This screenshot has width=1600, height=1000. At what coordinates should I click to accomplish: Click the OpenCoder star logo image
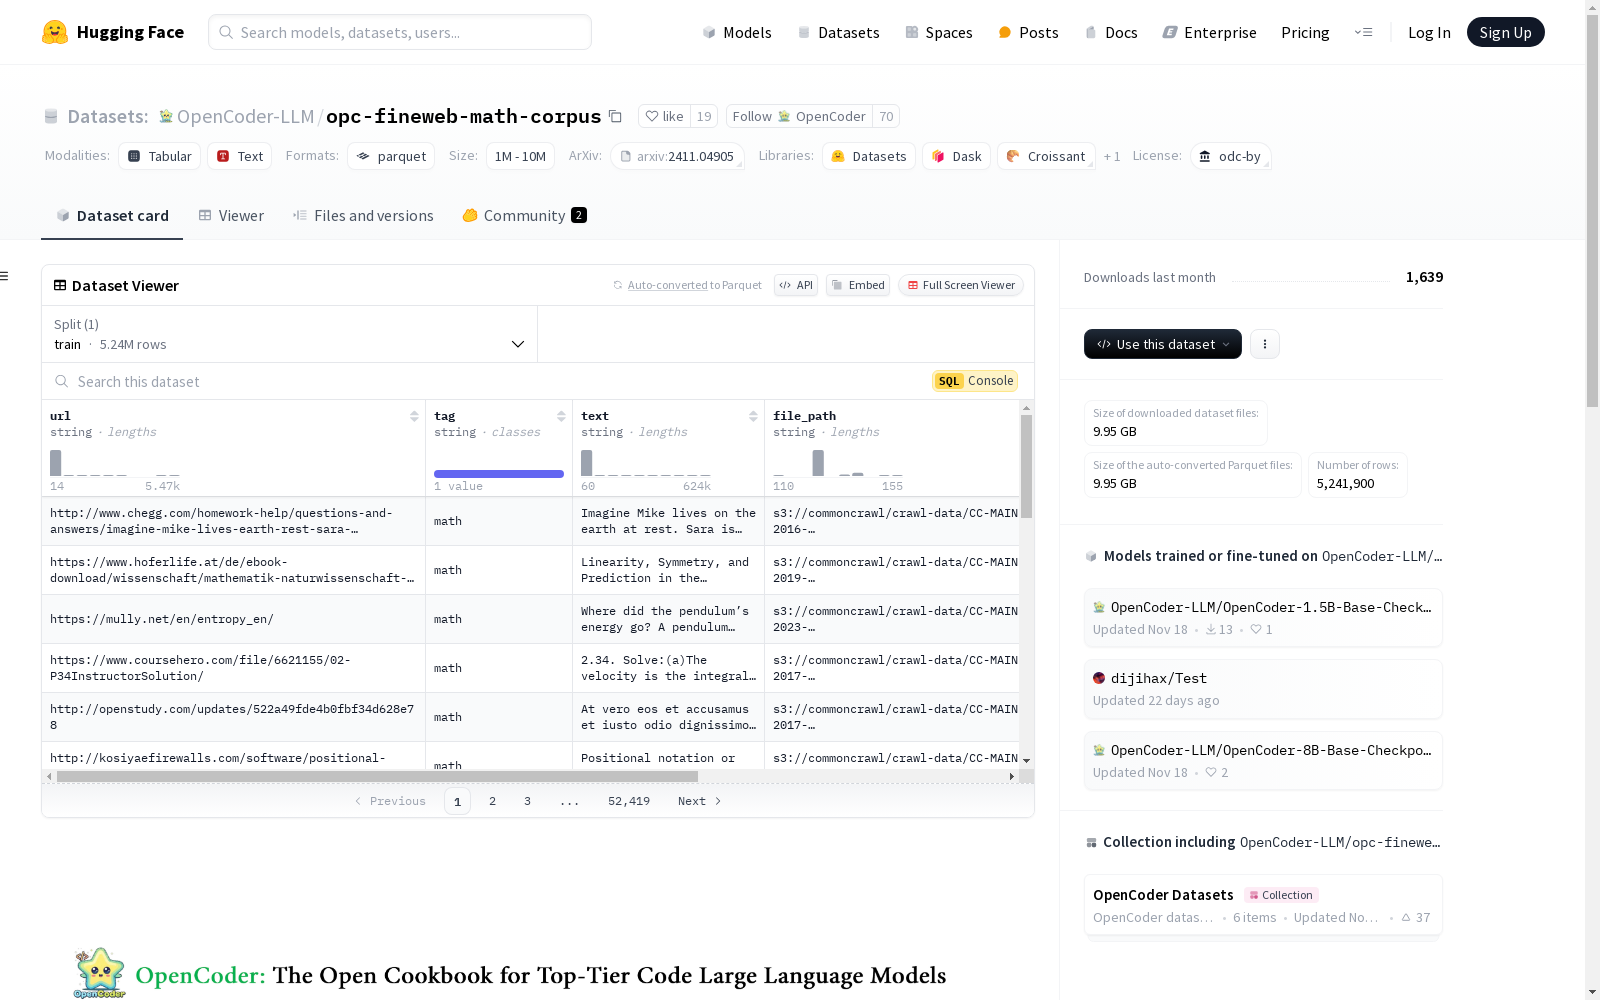click(99, 973)
